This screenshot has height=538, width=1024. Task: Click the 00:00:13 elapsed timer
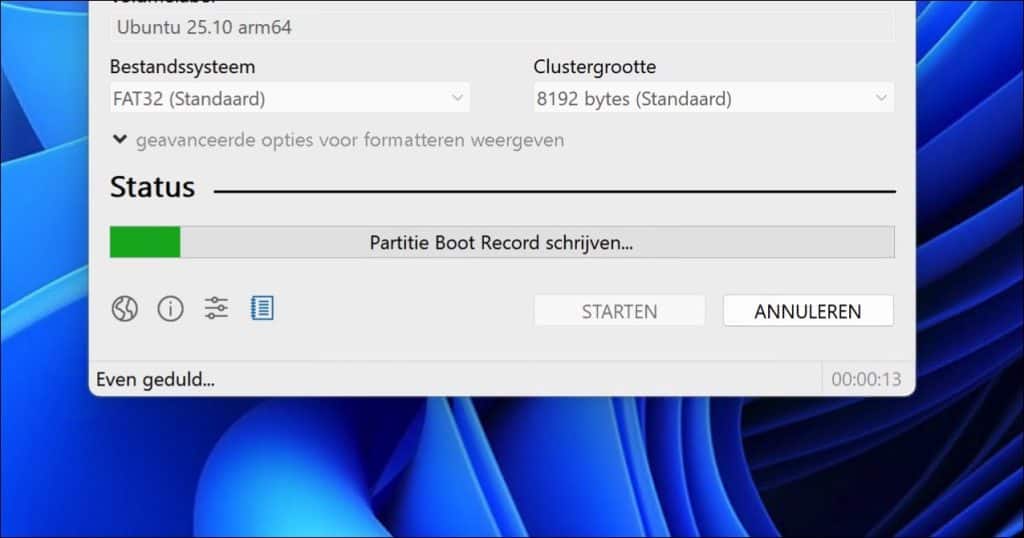866,379
